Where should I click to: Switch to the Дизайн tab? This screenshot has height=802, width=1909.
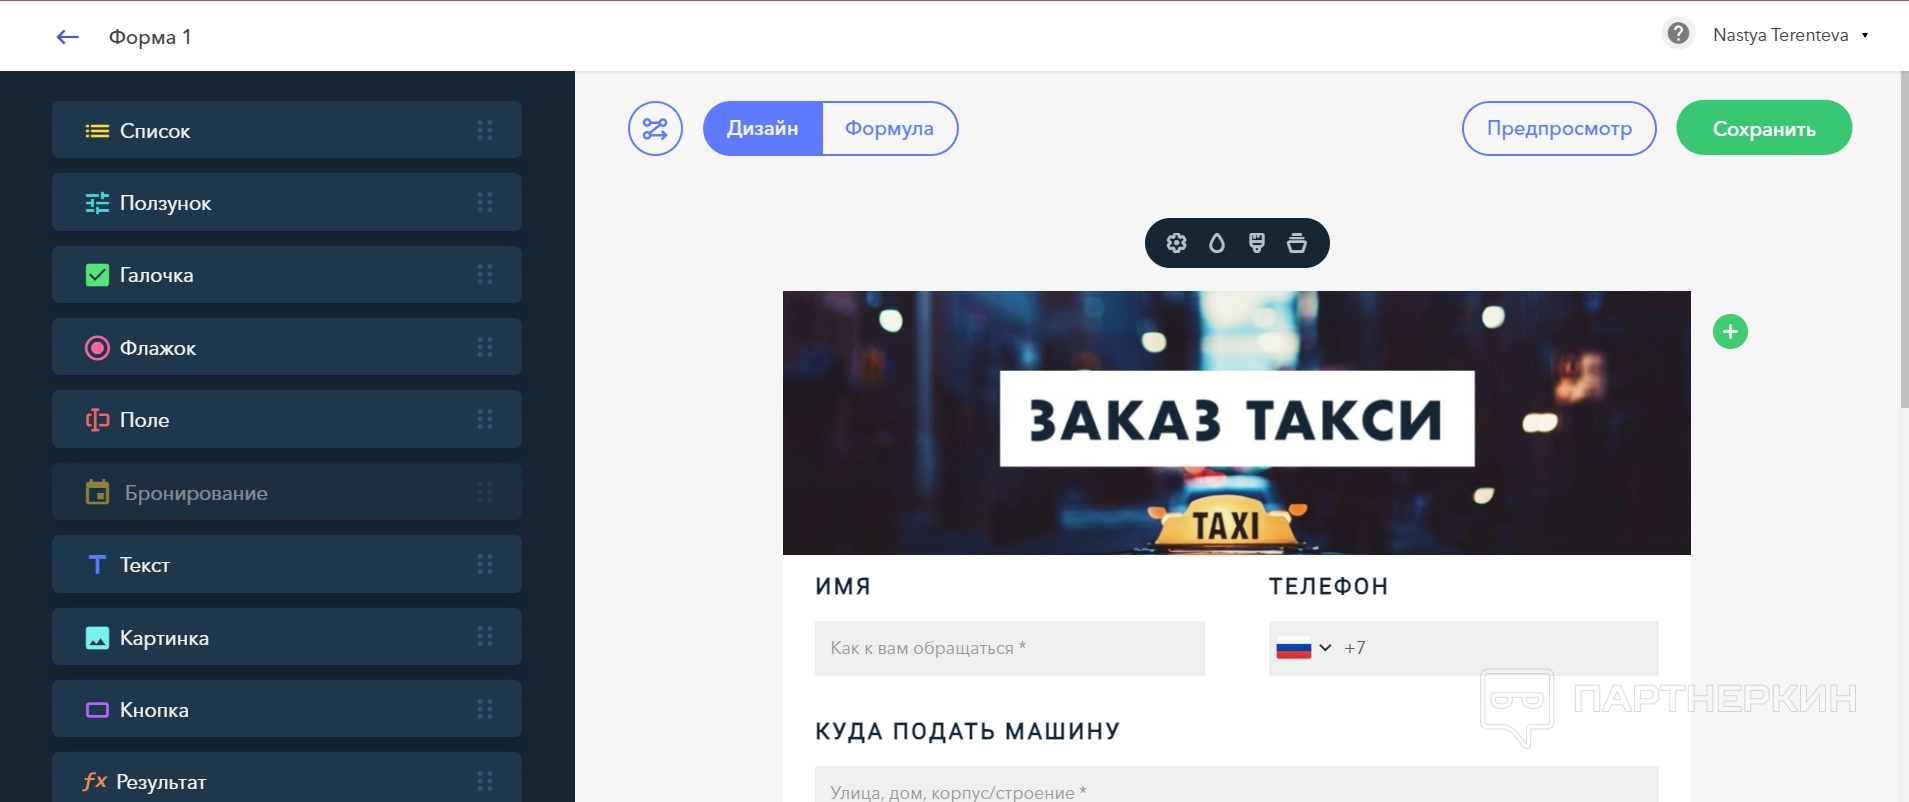tap(763, 129)
